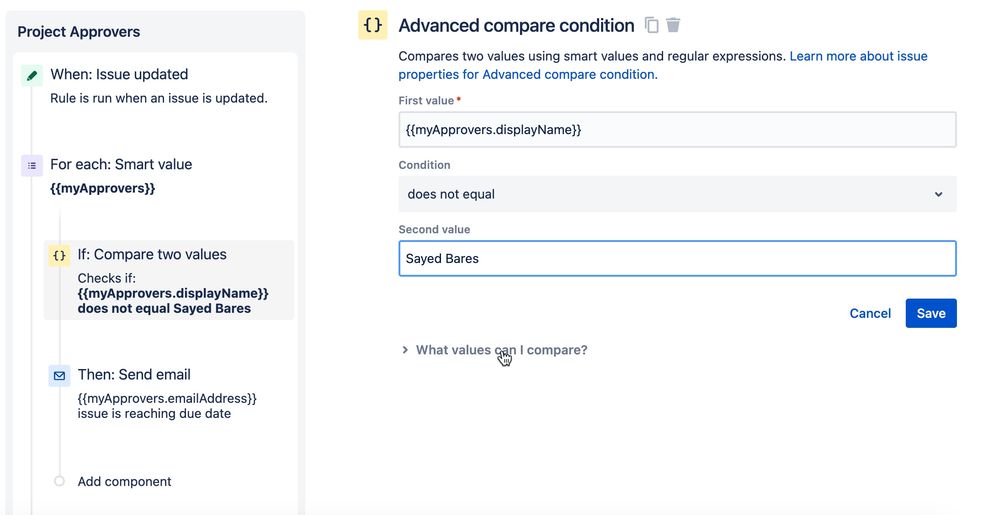Viewport: 999px width, 515px height.
Task: Click the Send email envelope icon
Action: 59,376
